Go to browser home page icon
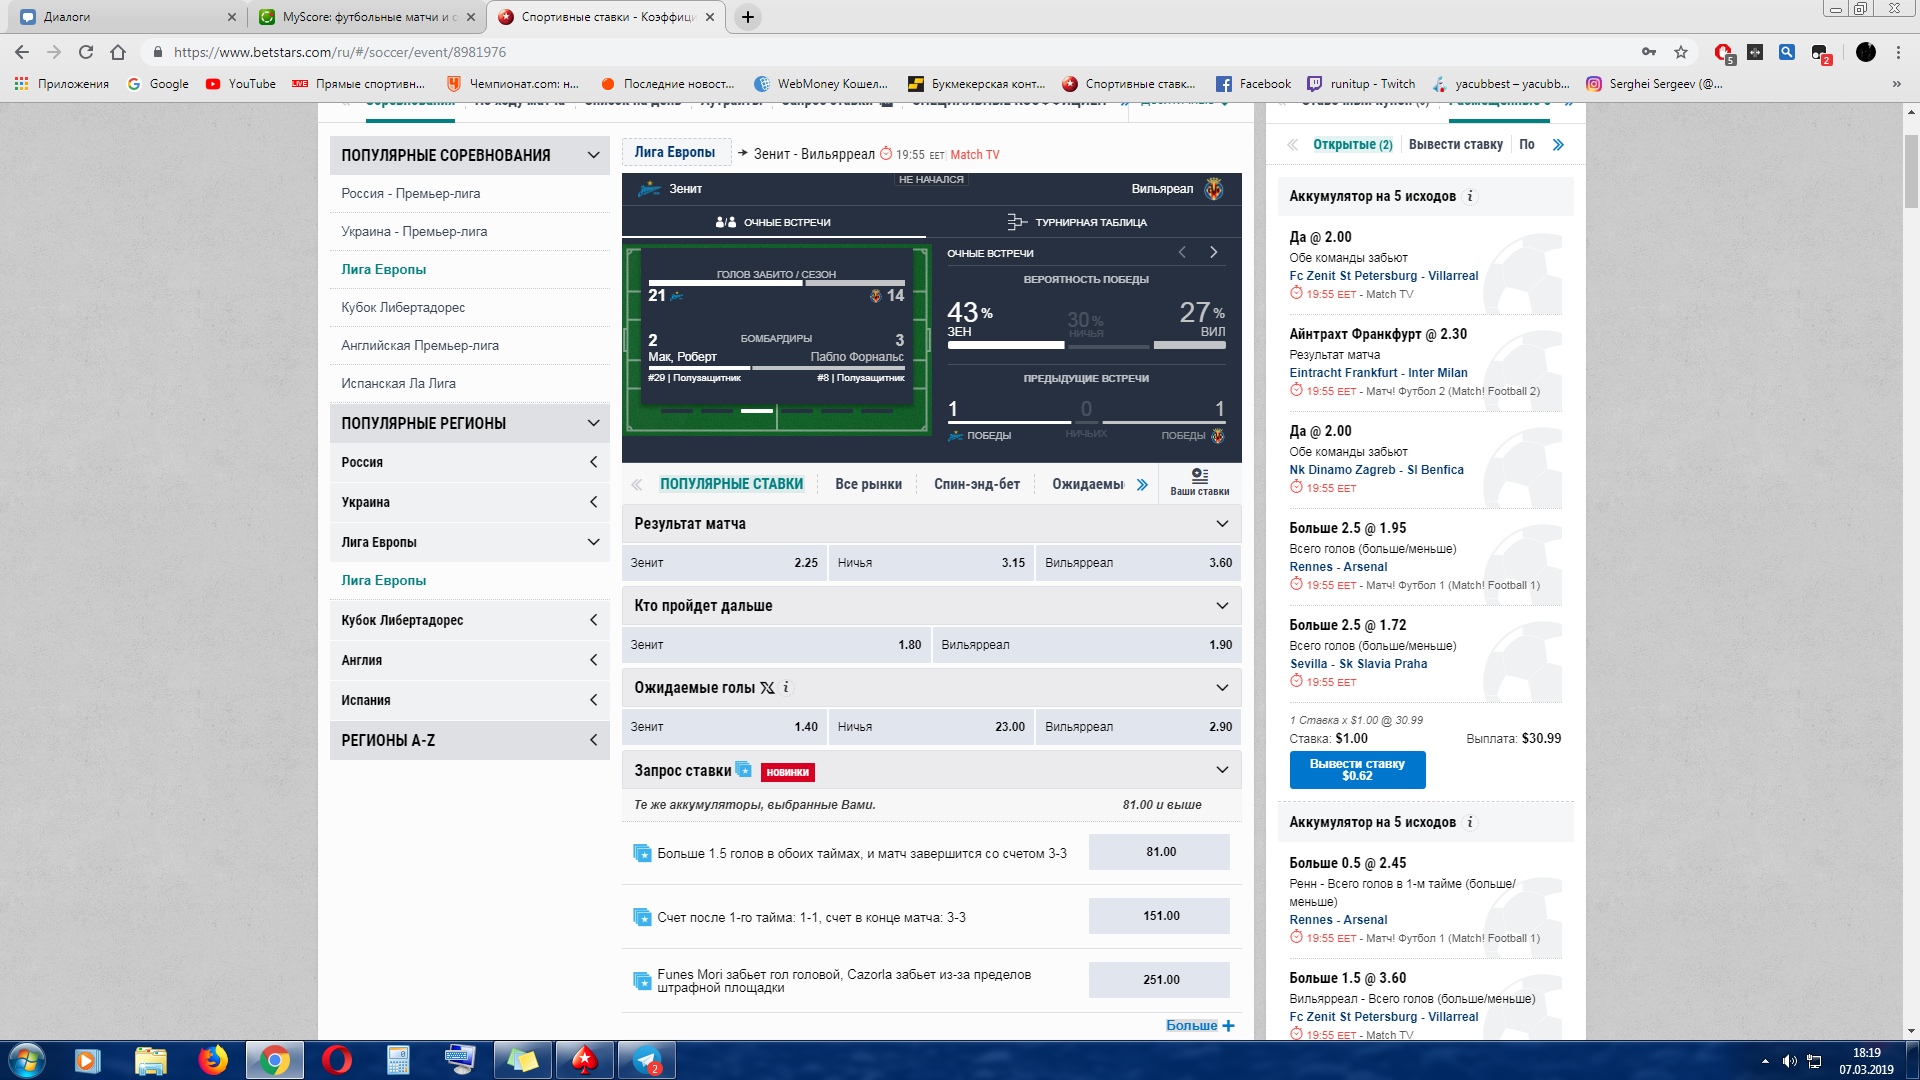 pyautogui.click(x=118, y=52)
